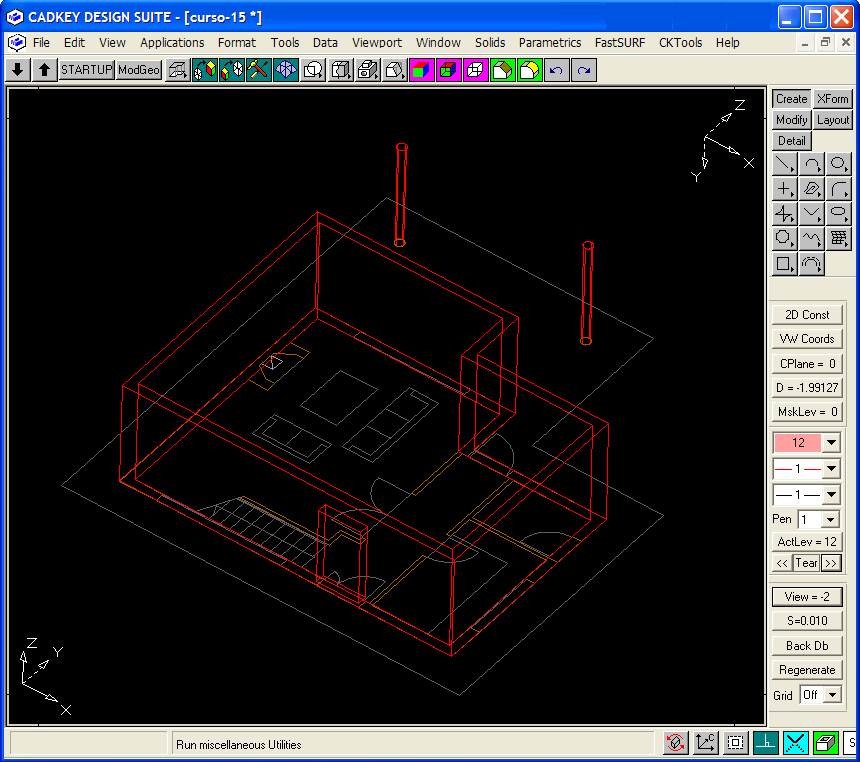
Task: Expand the Pen number dropdown
Action: [x=830, y=520]
